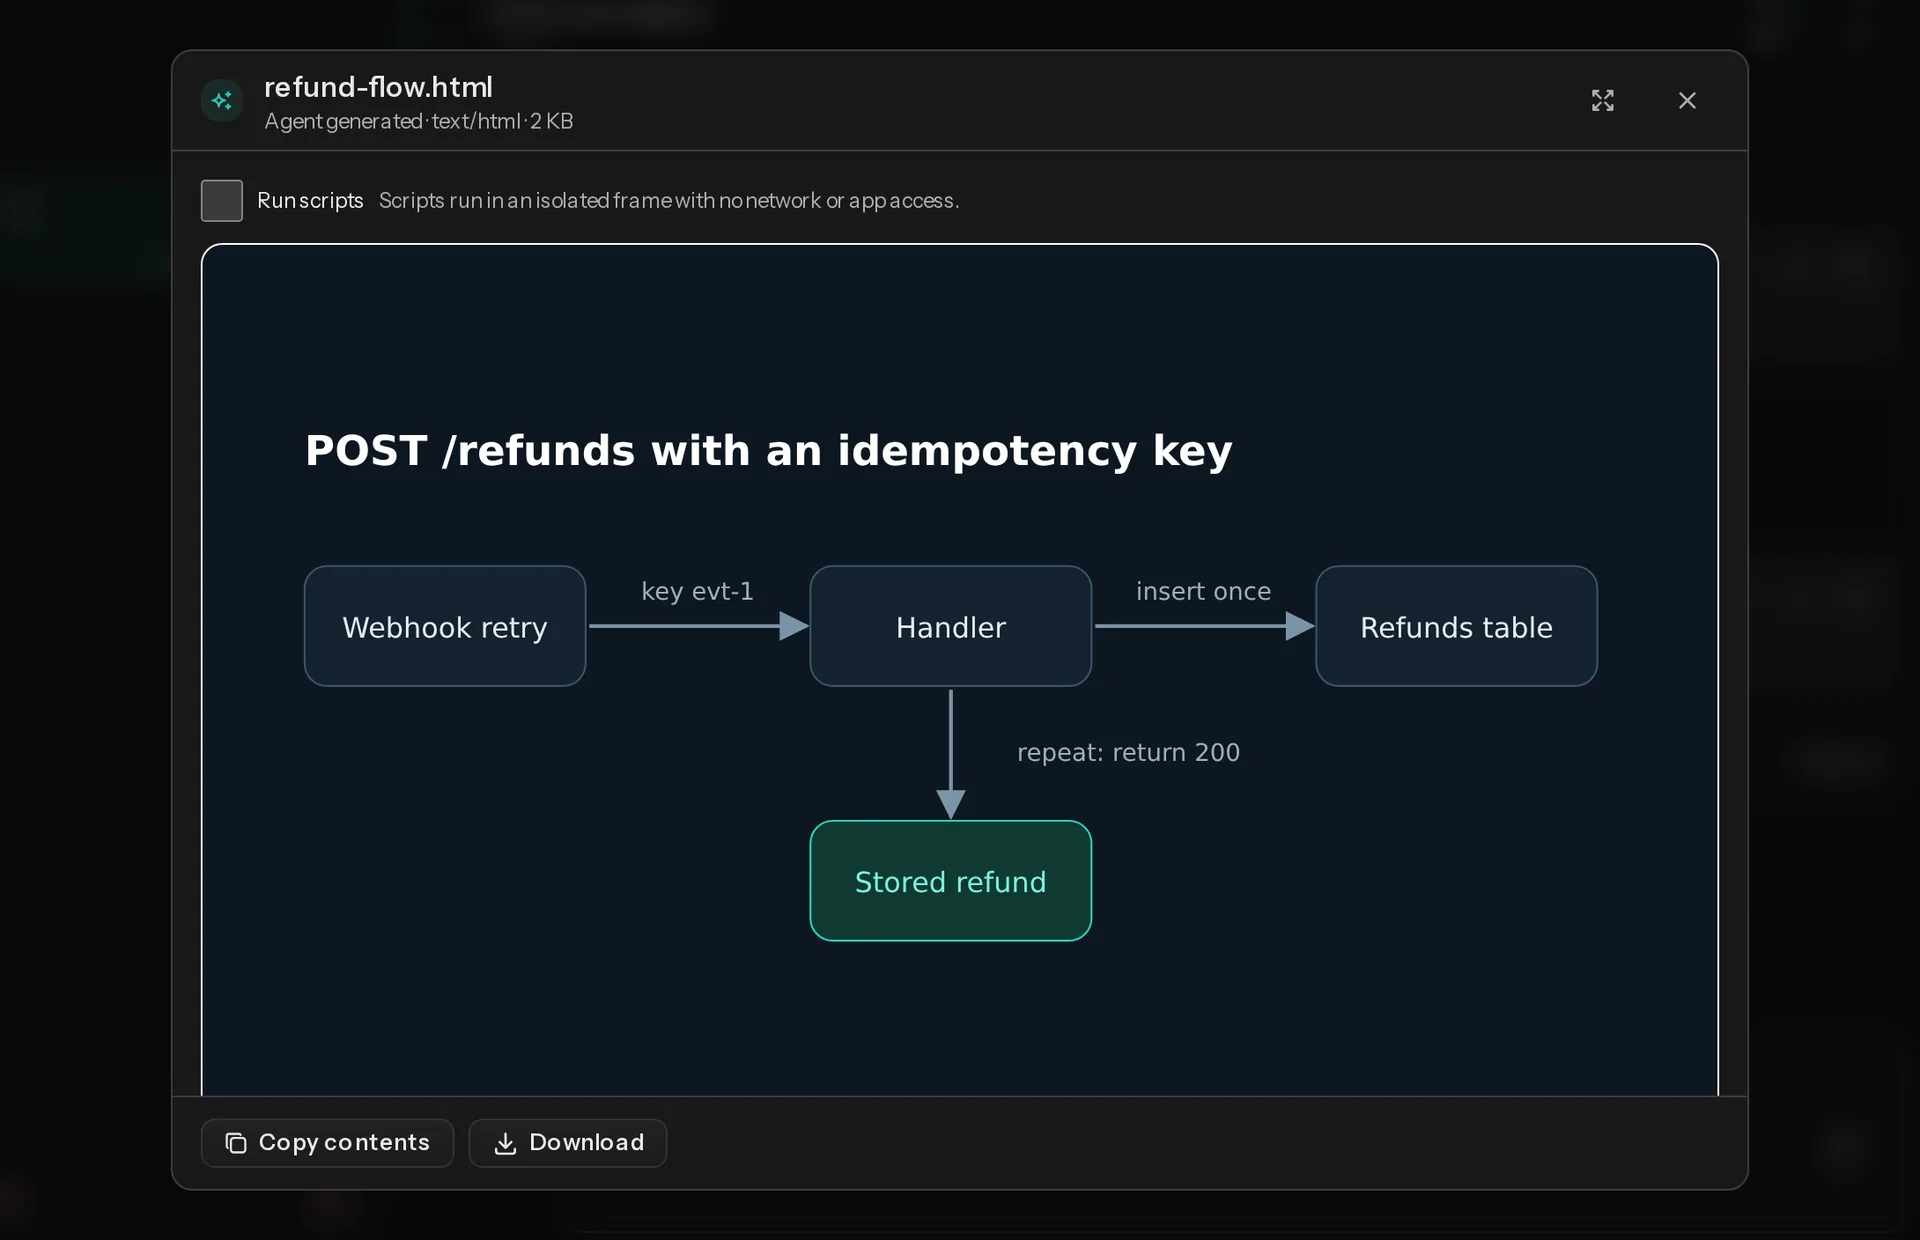1920x1240 pixels.
Task: Click the 'Agent generated · text/html · 2 KB' subtitle
Action: click(418, 121)
